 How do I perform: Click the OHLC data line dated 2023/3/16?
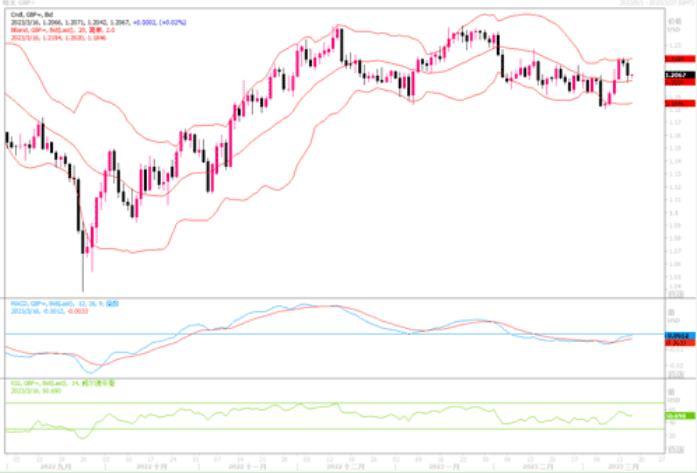click(x=98, y=22)
